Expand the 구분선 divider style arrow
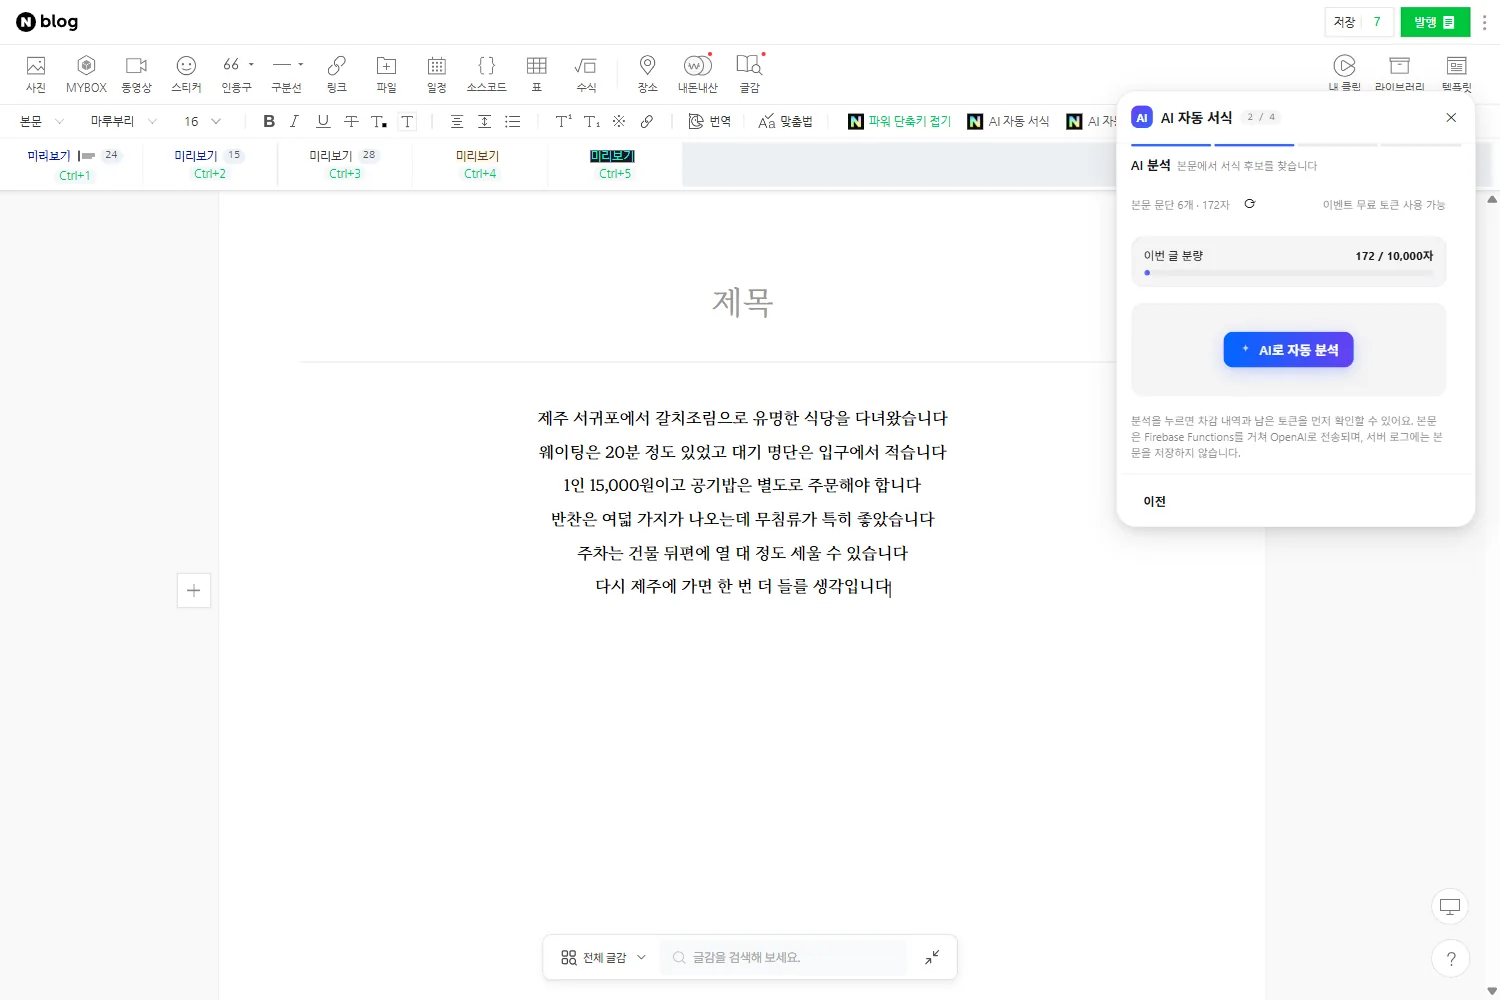Viewport: 1500px width, 1000px height. 301,64
